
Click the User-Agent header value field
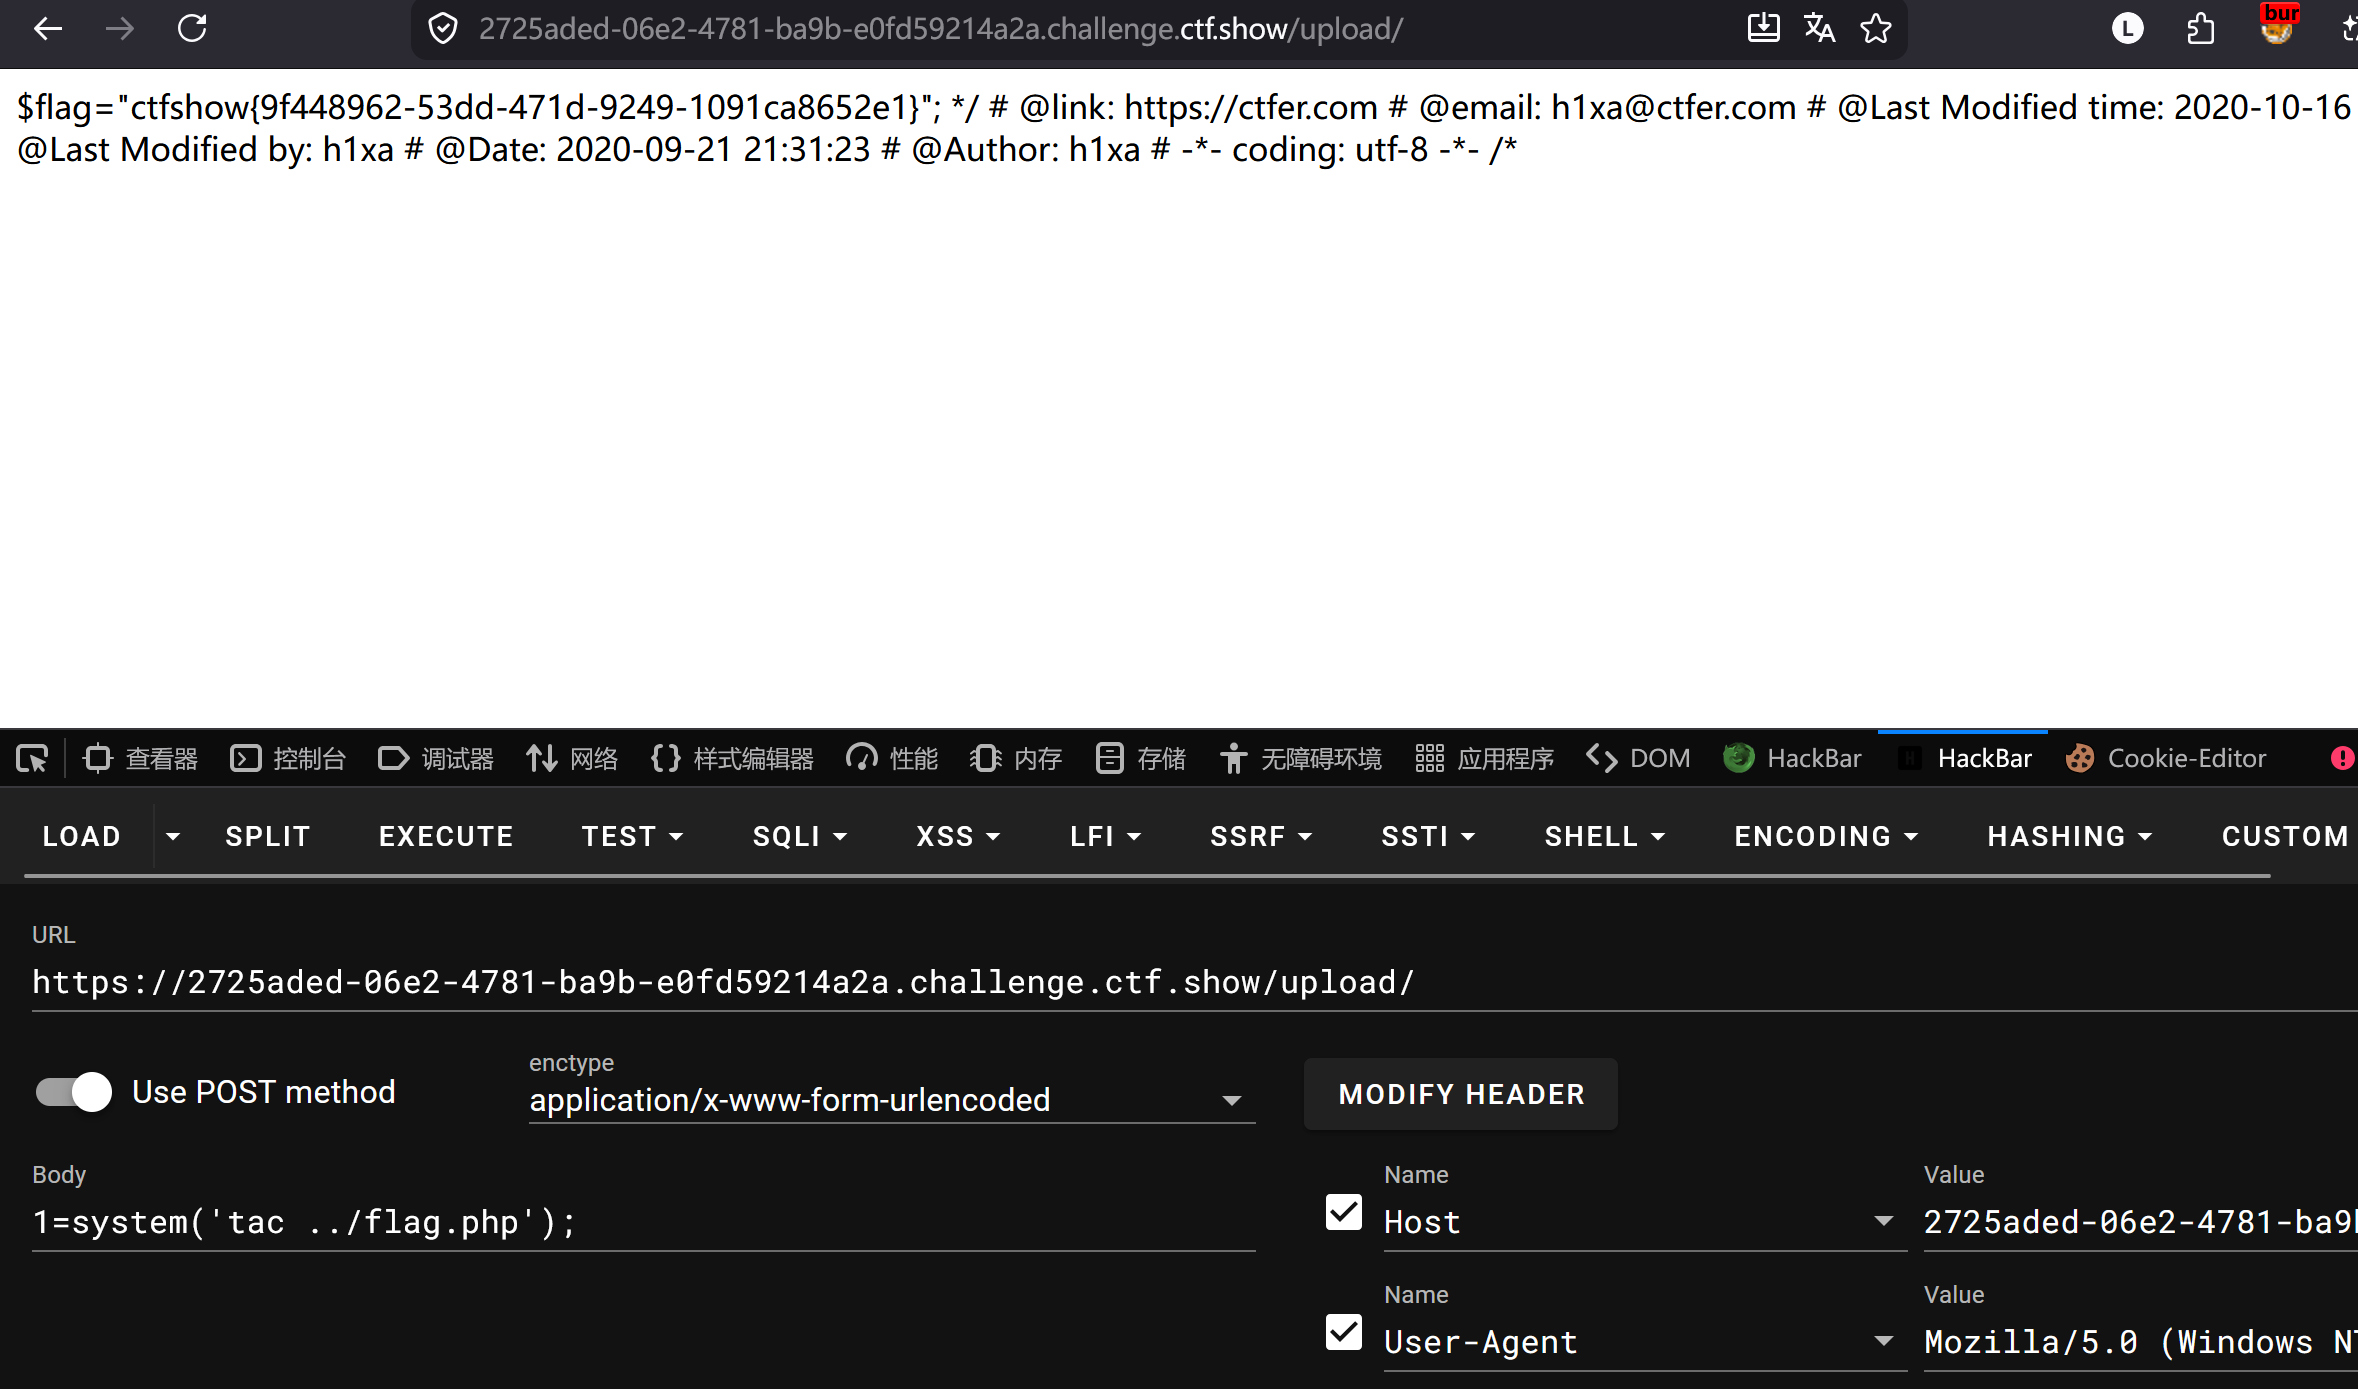(x=2141, y=1342)
